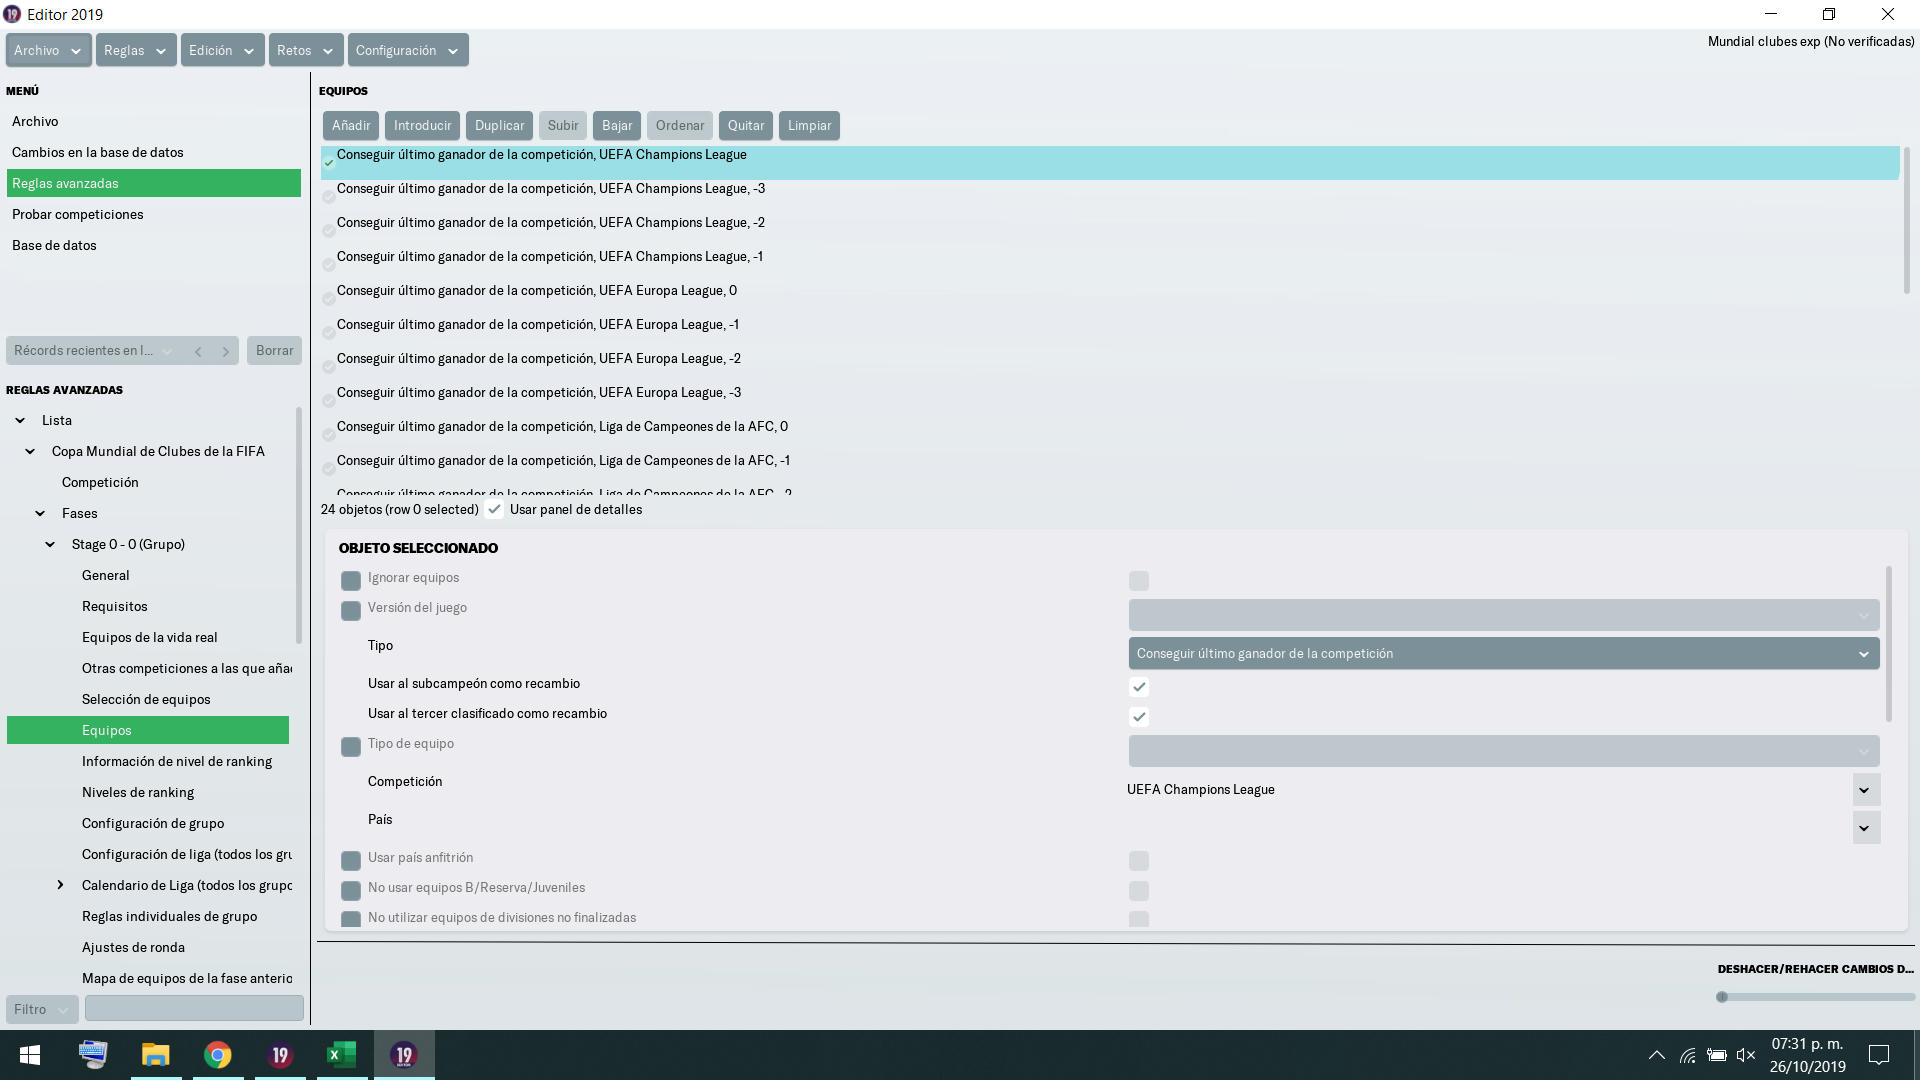
Task: Click Editor 2019 app icon in title bar
Action: coord(12,14)
